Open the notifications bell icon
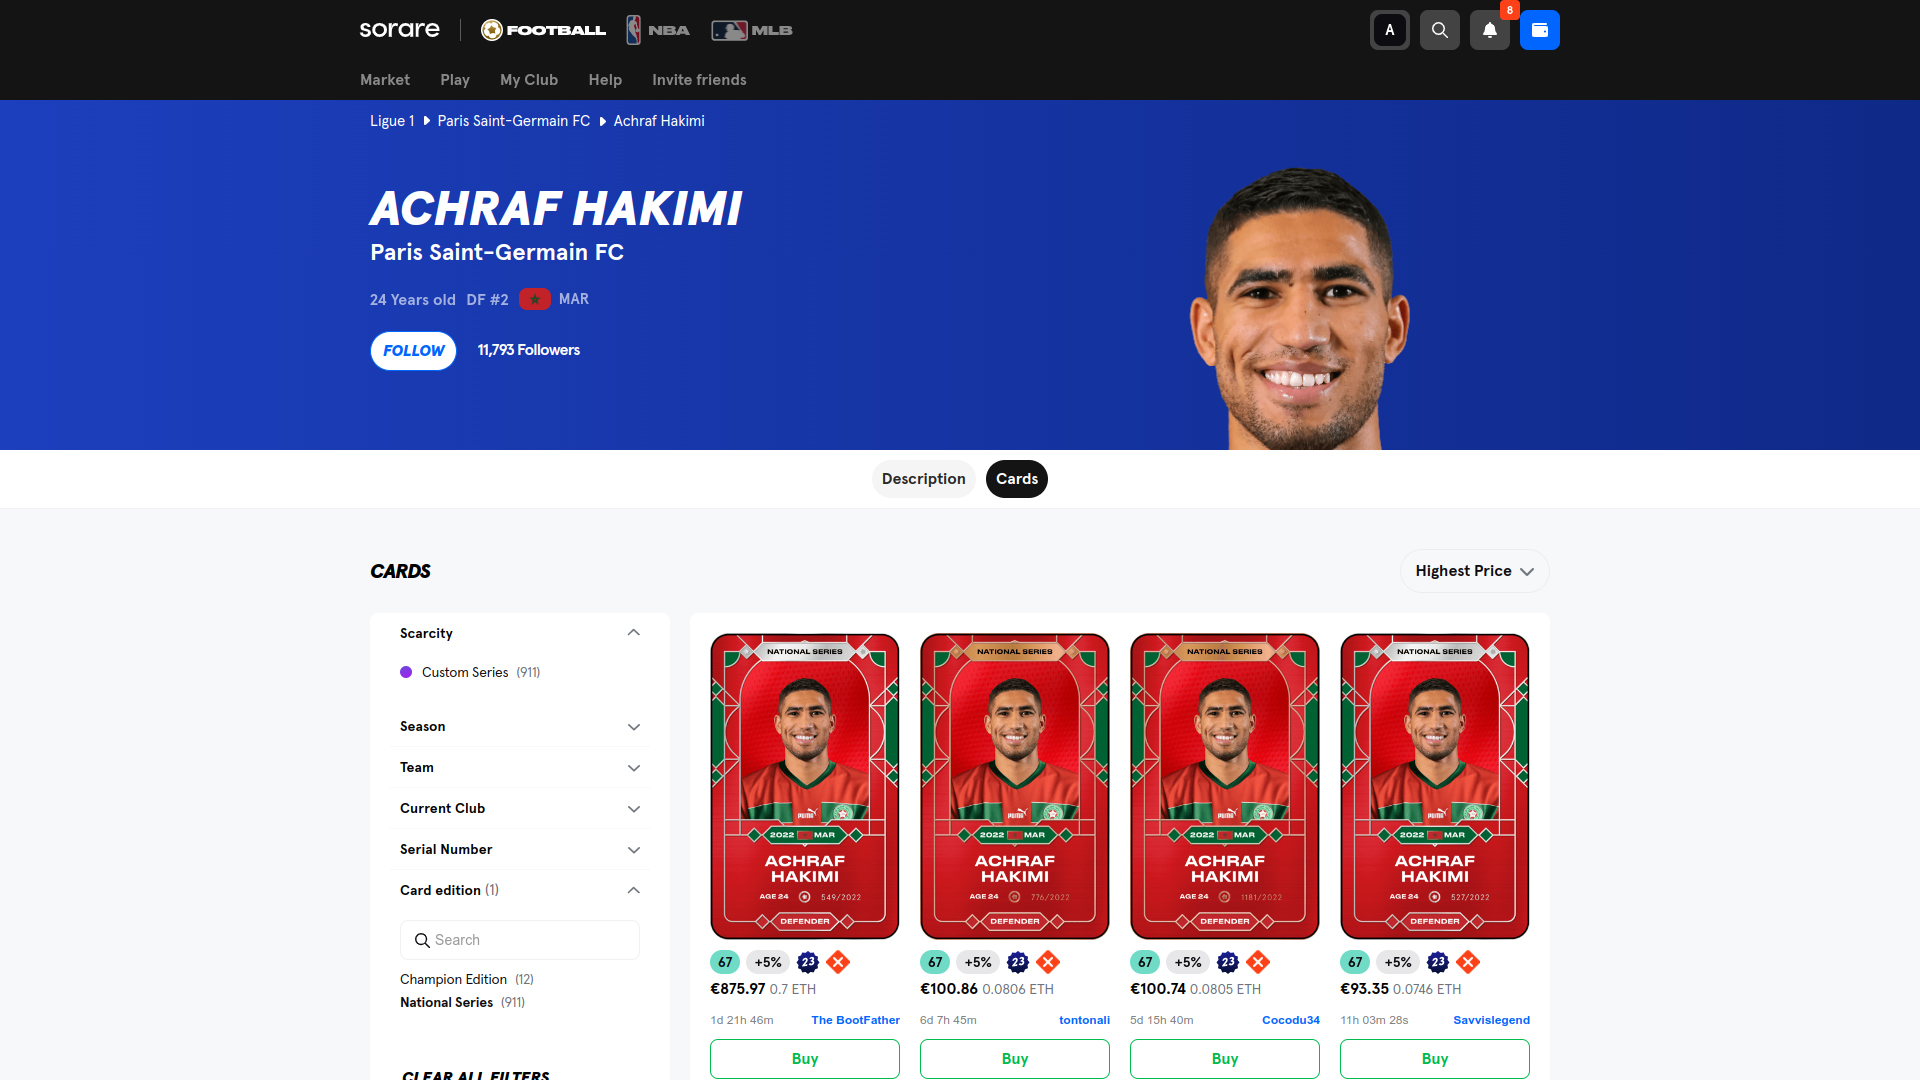This screenshot has height=1080, width=1920. (1490, 30)
